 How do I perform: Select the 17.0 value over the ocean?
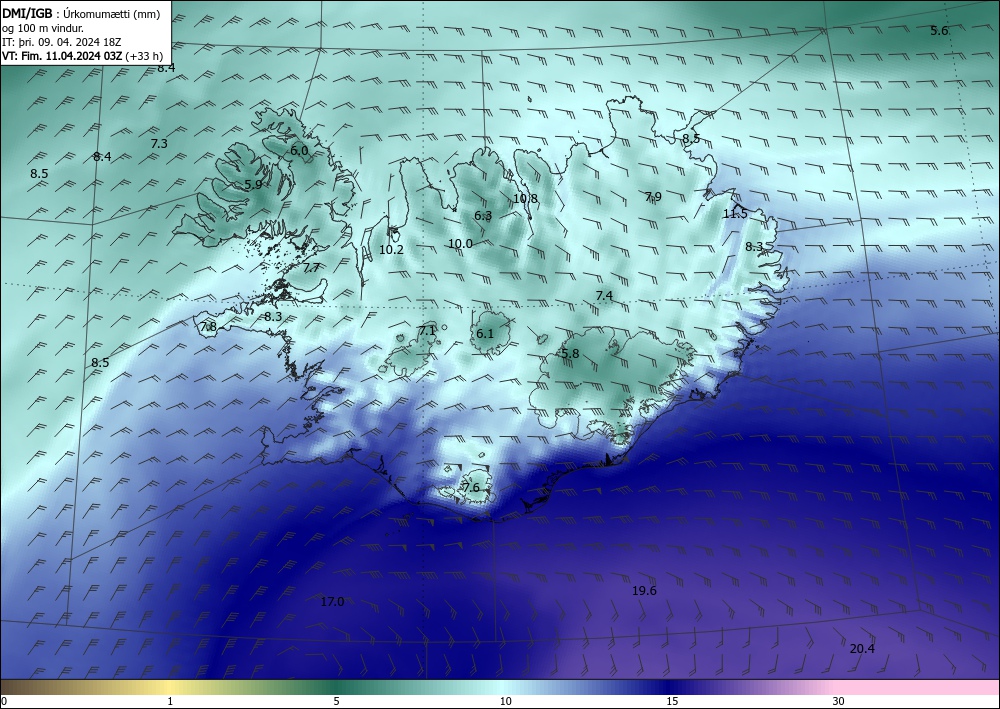(x=332, y=602)
